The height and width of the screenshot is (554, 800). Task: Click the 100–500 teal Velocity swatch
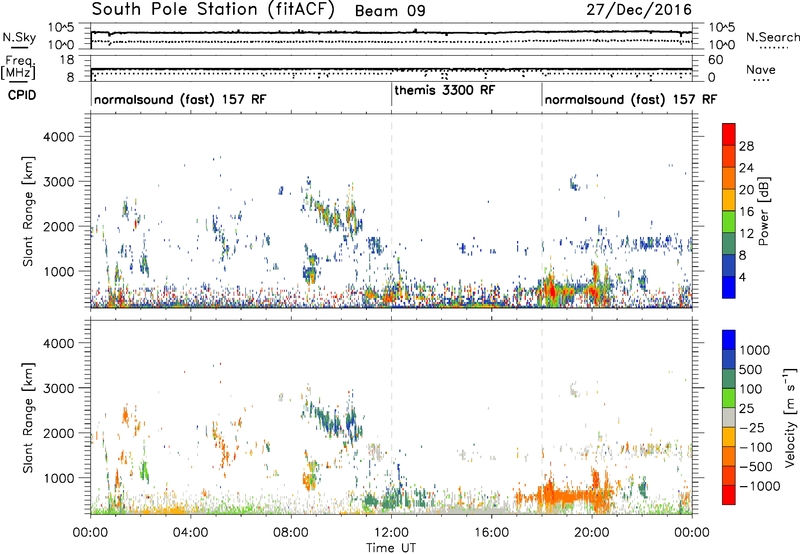[x=729, y=379]
